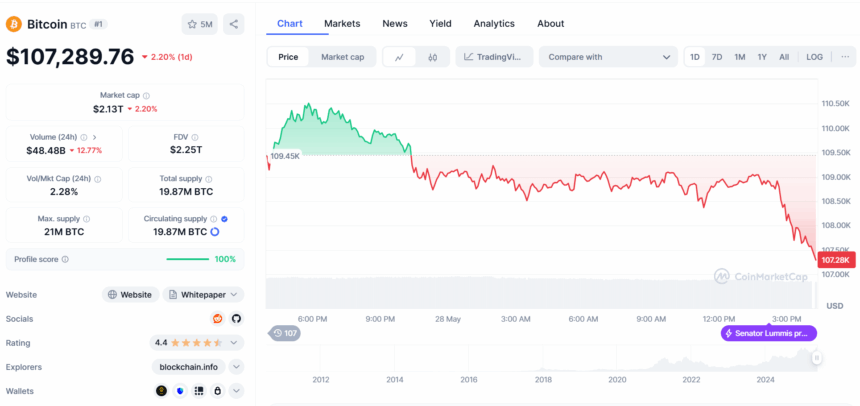Open the Senator Lummis news marker
Image resolution: width=860 pixels, height=406 pixels.
[769, 333]
